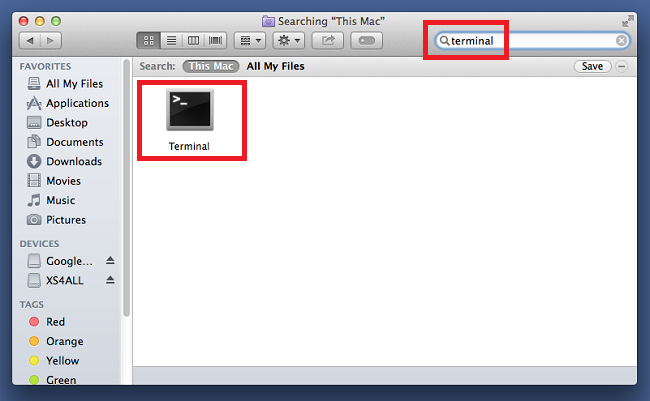The image size is (650, 401).
Task: Open the Action gear dropdown menu
Action: coord(288,41)
